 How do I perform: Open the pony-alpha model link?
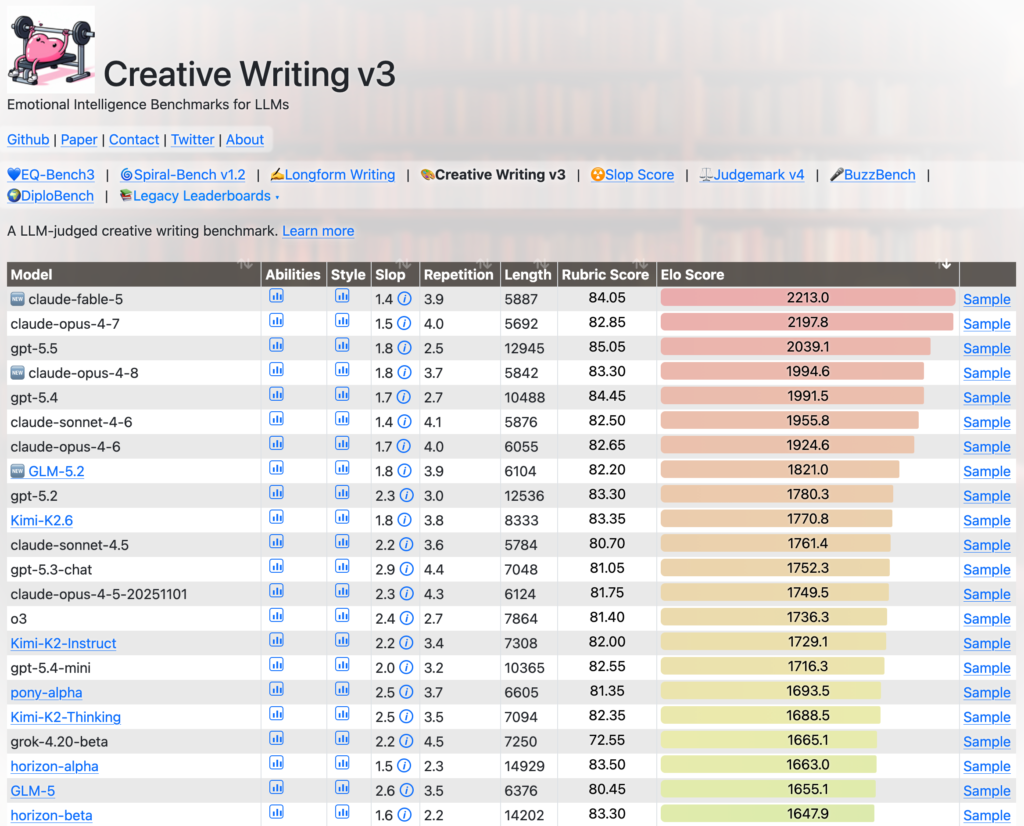click(x=46, y=693)
